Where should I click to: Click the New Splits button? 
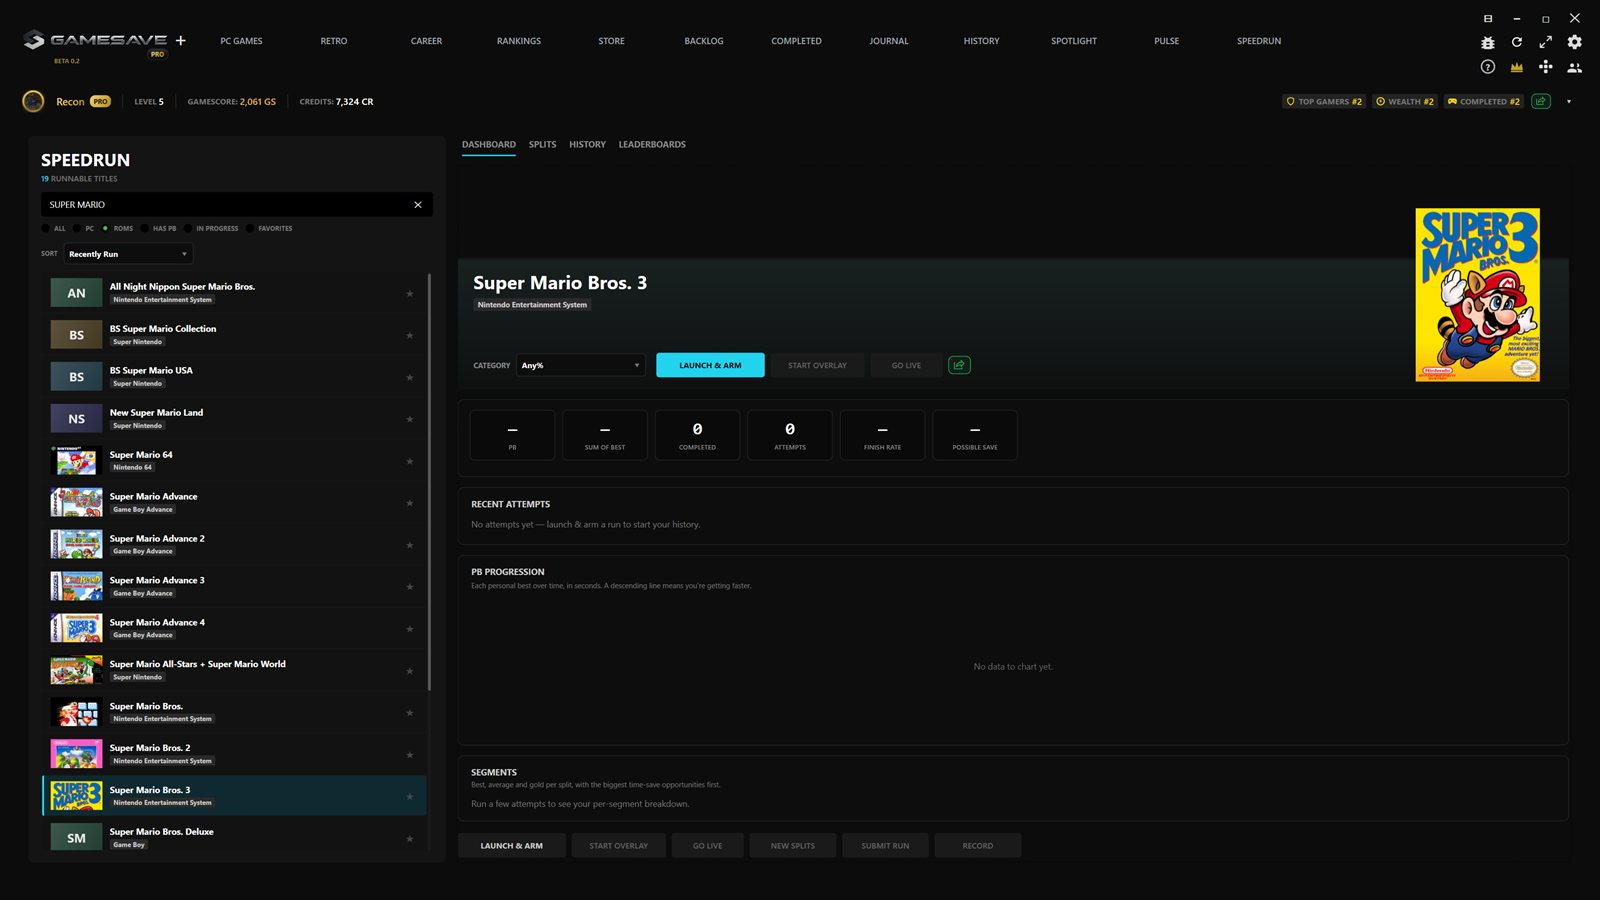click(x=793, y=846)
